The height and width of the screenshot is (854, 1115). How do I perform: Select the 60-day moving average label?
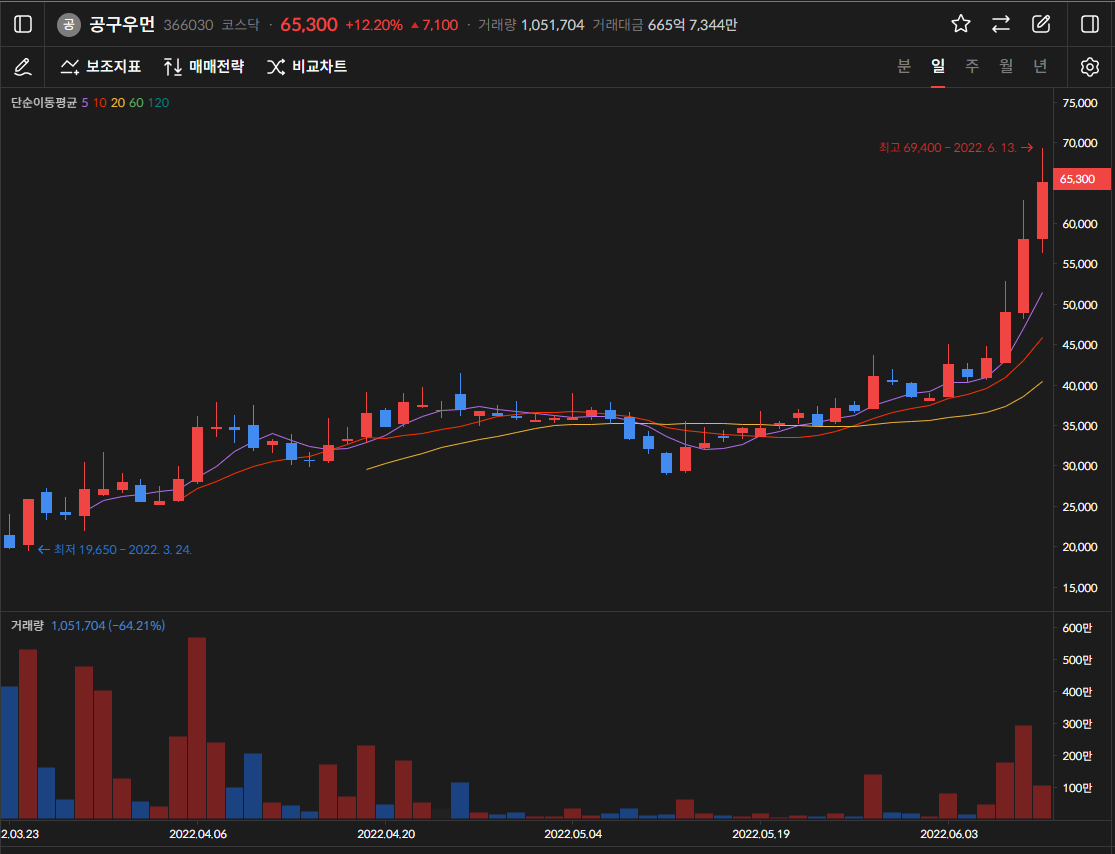[x=137, y=102]
